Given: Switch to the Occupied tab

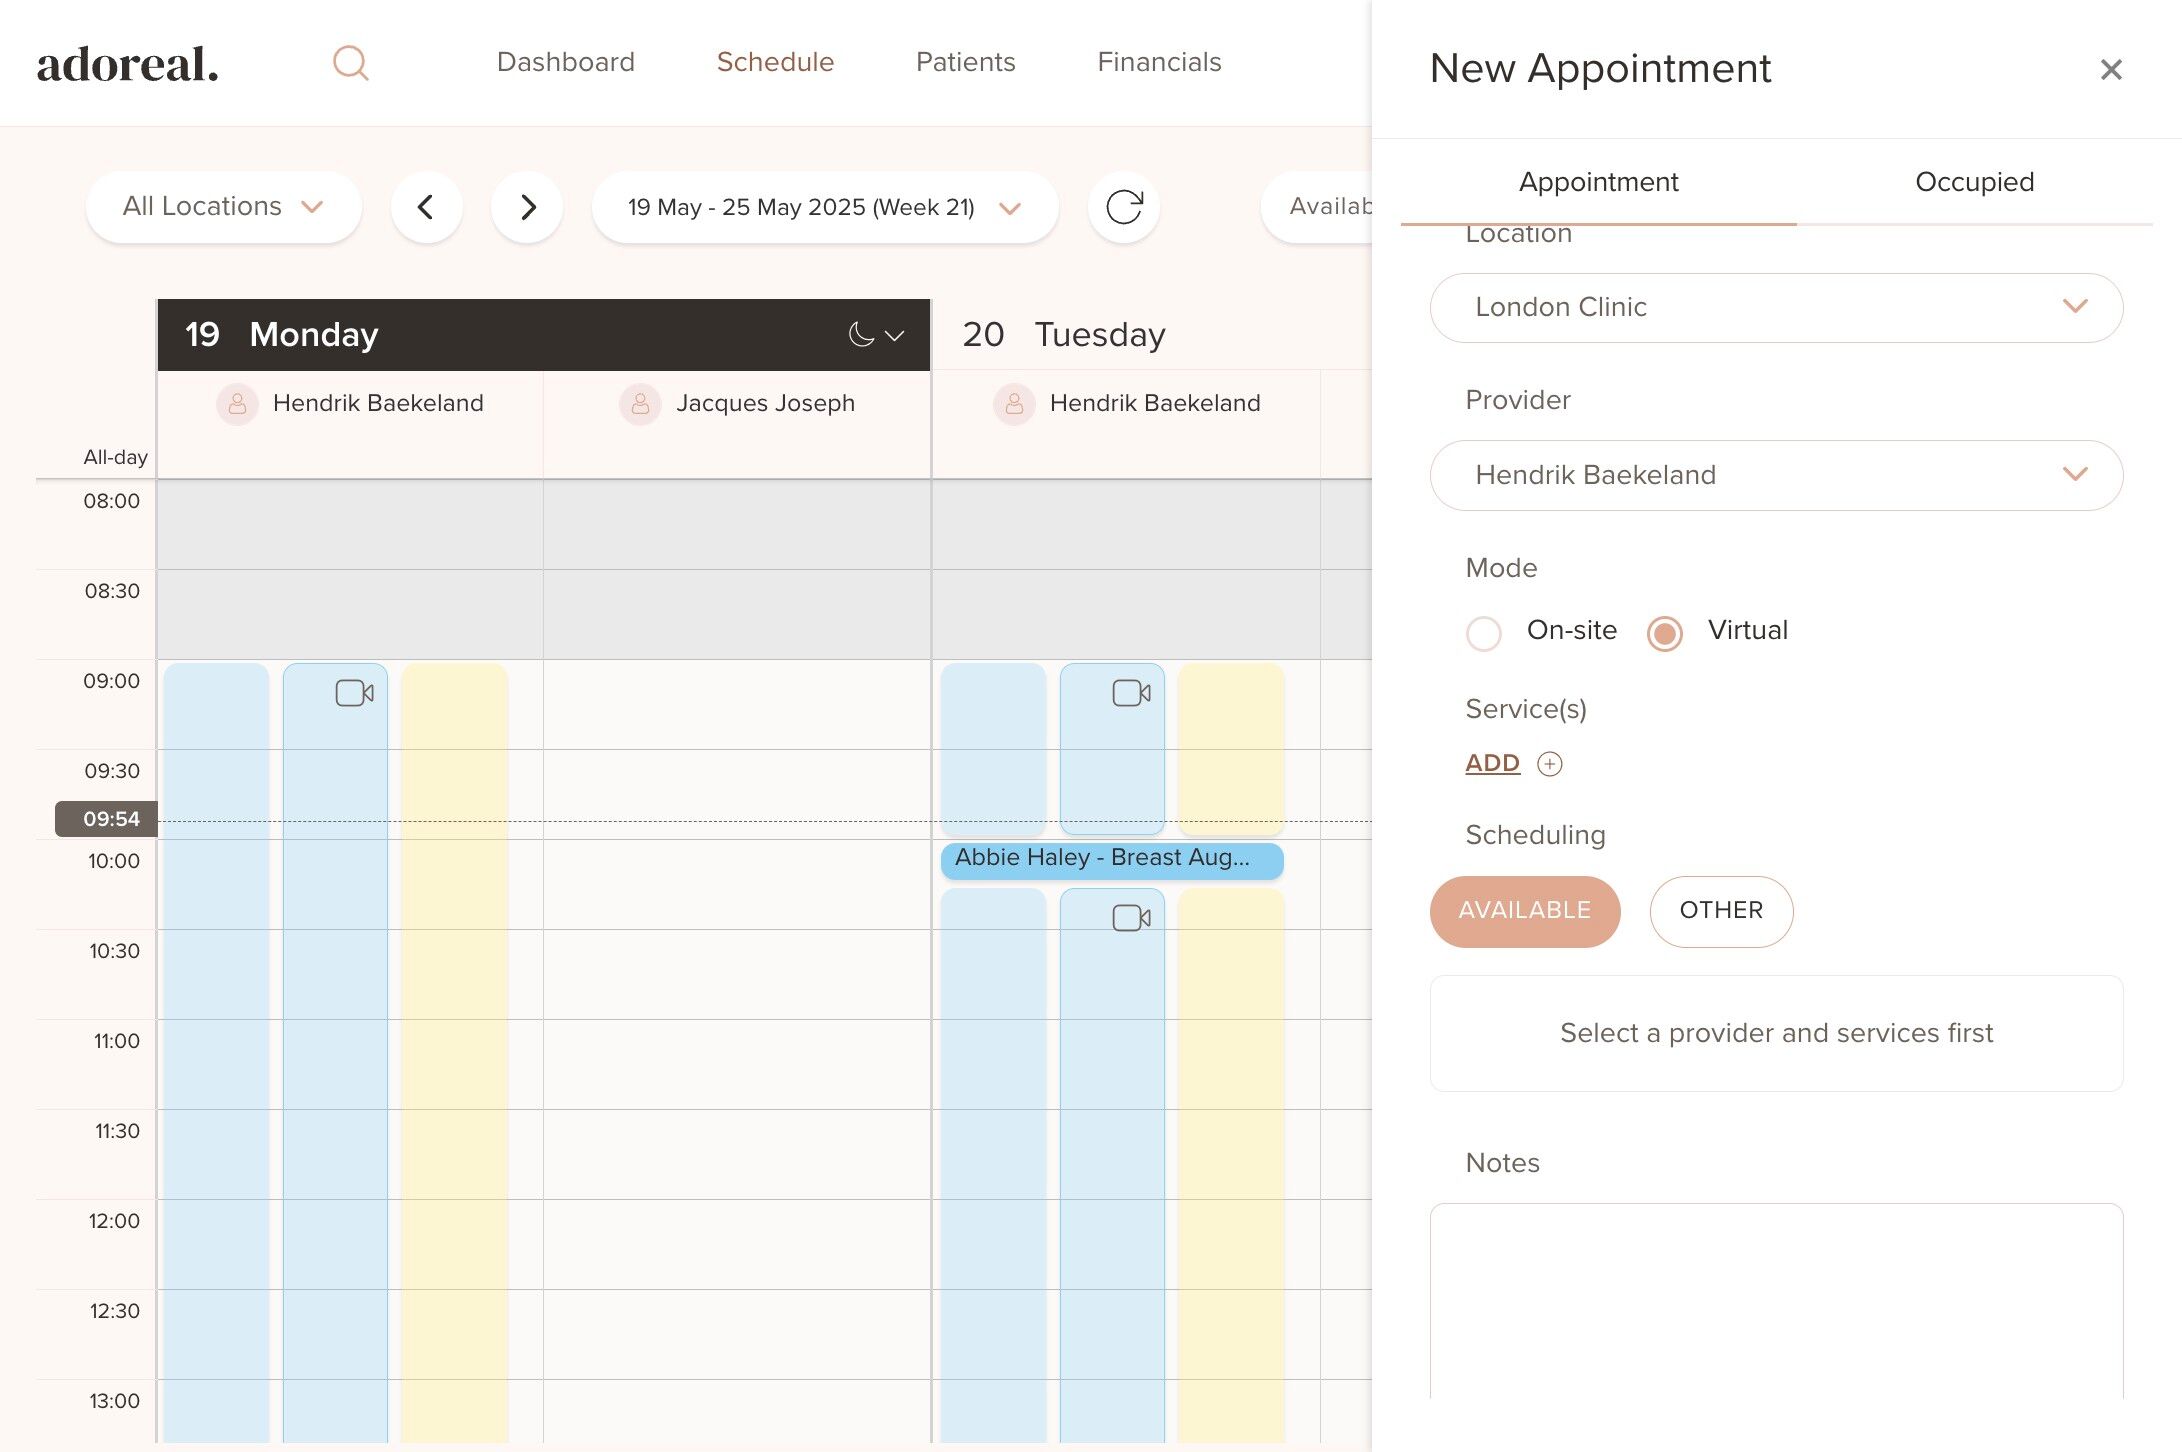Looking at the screenshot, I should coord(1974,182).
